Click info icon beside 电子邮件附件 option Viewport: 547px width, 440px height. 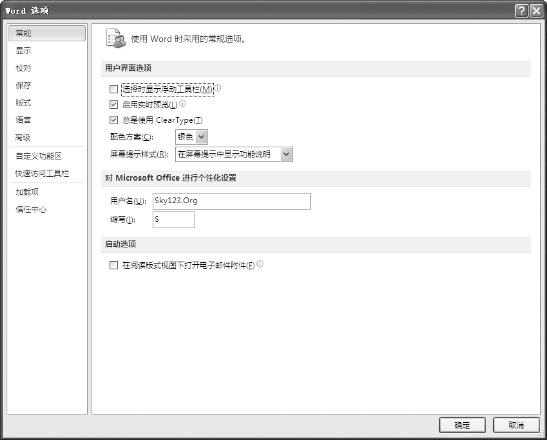(x=260, y=264)
